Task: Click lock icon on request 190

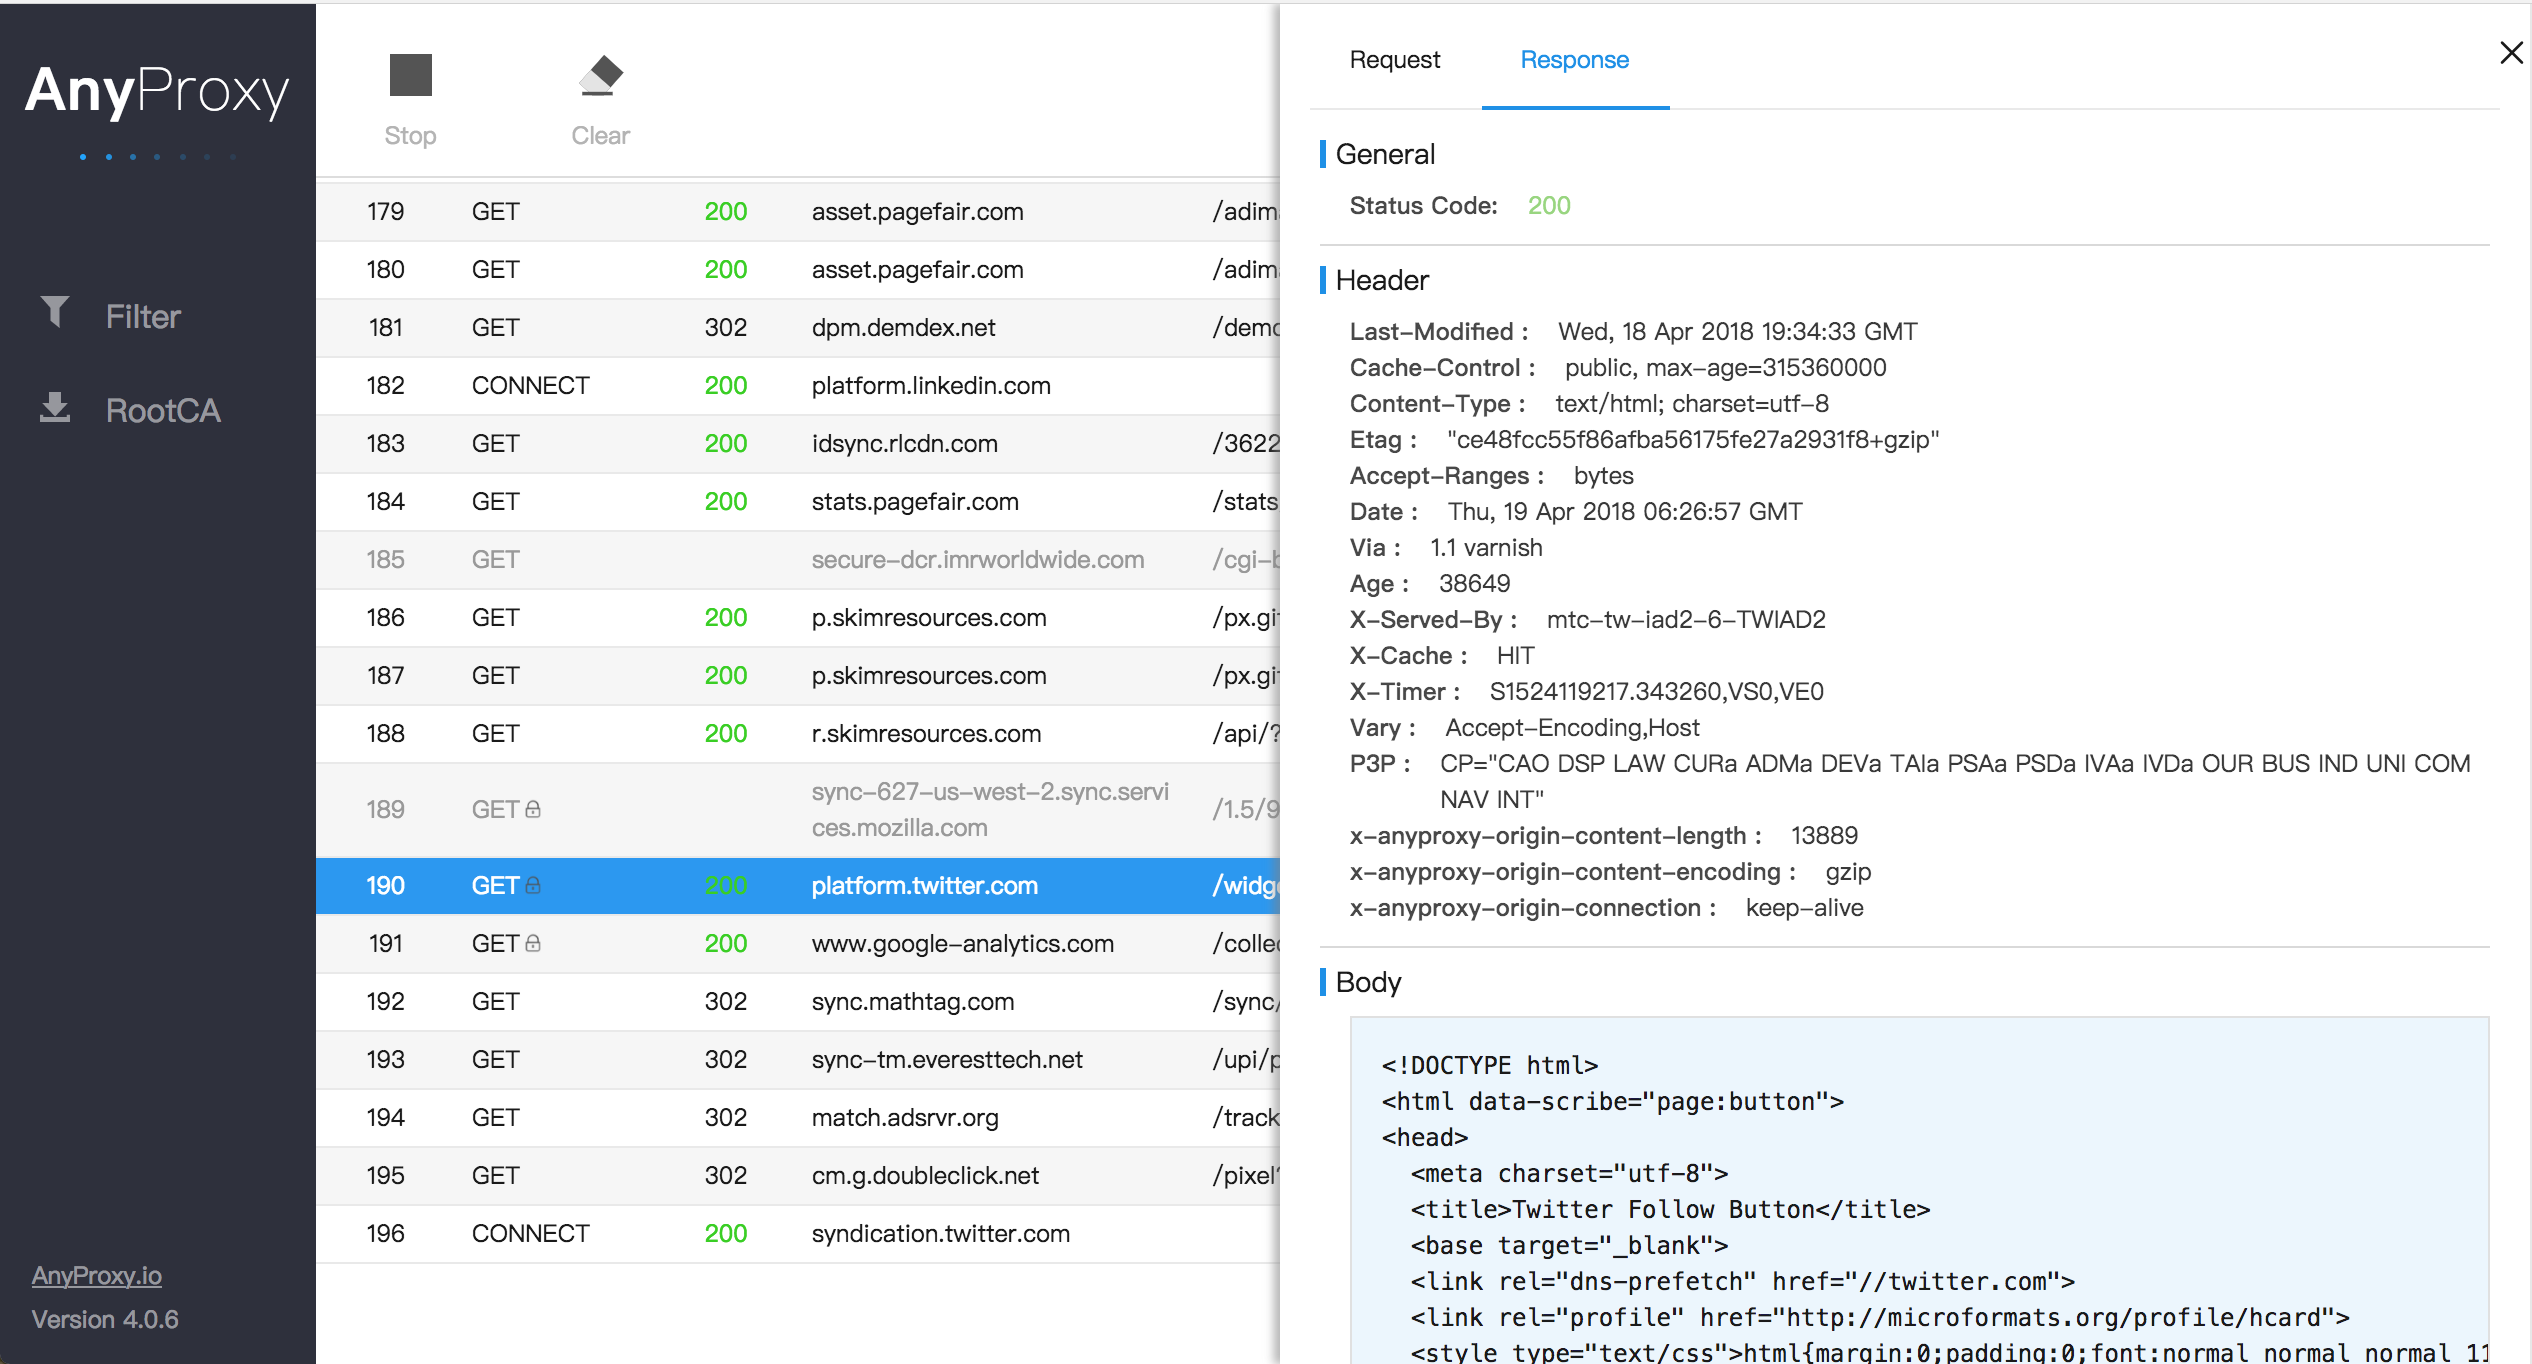Action: (533, 885)
